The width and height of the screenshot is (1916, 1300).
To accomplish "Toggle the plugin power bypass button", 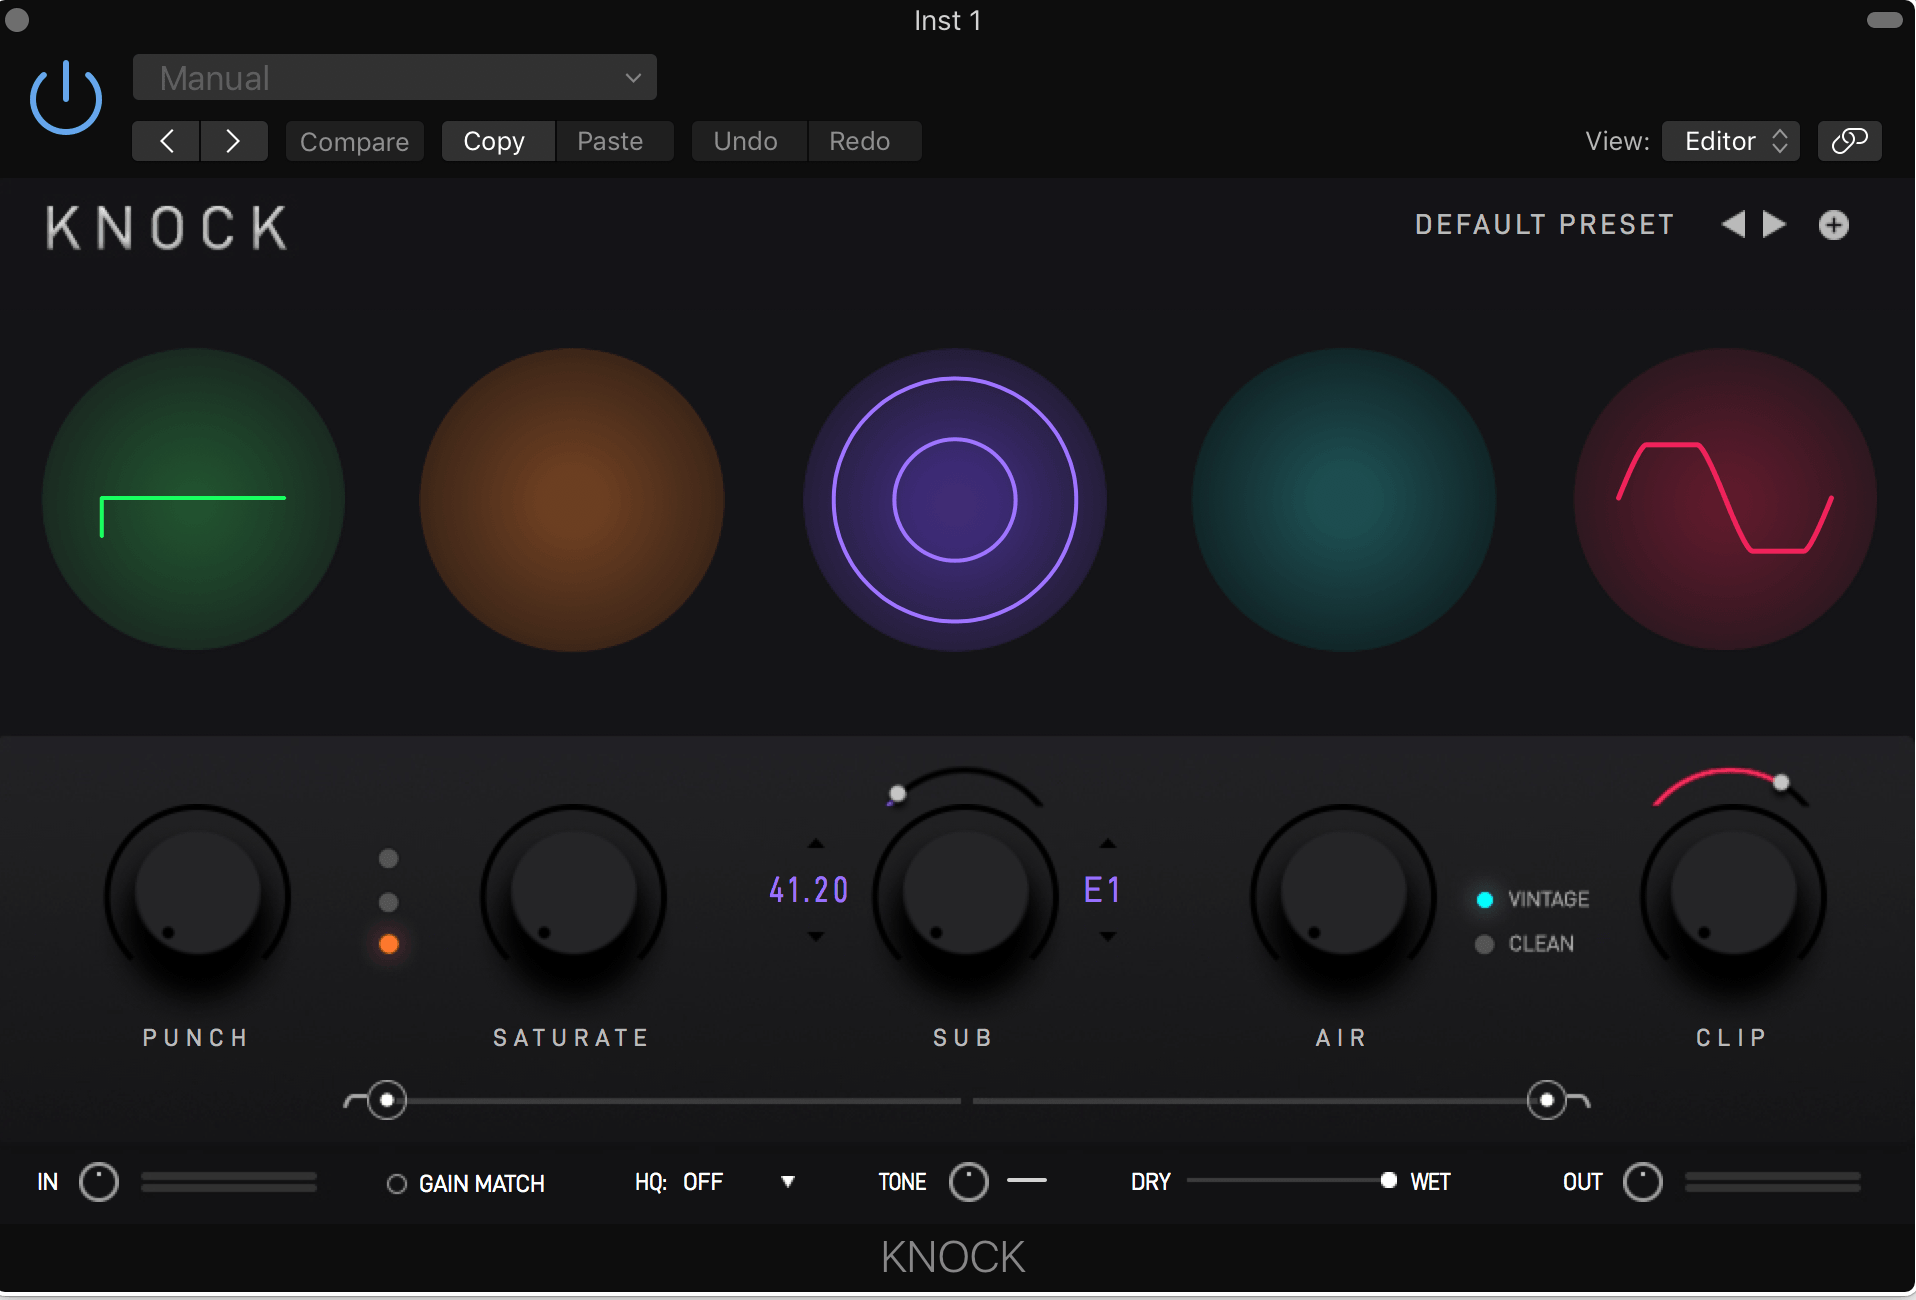I will (x=66, y=98).
